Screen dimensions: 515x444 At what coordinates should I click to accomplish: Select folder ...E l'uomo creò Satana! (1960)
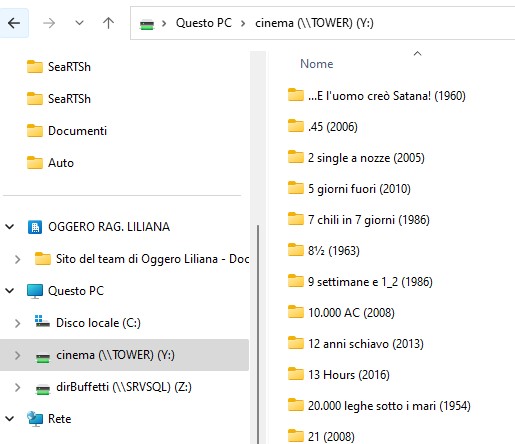click(x=377, y=96)
